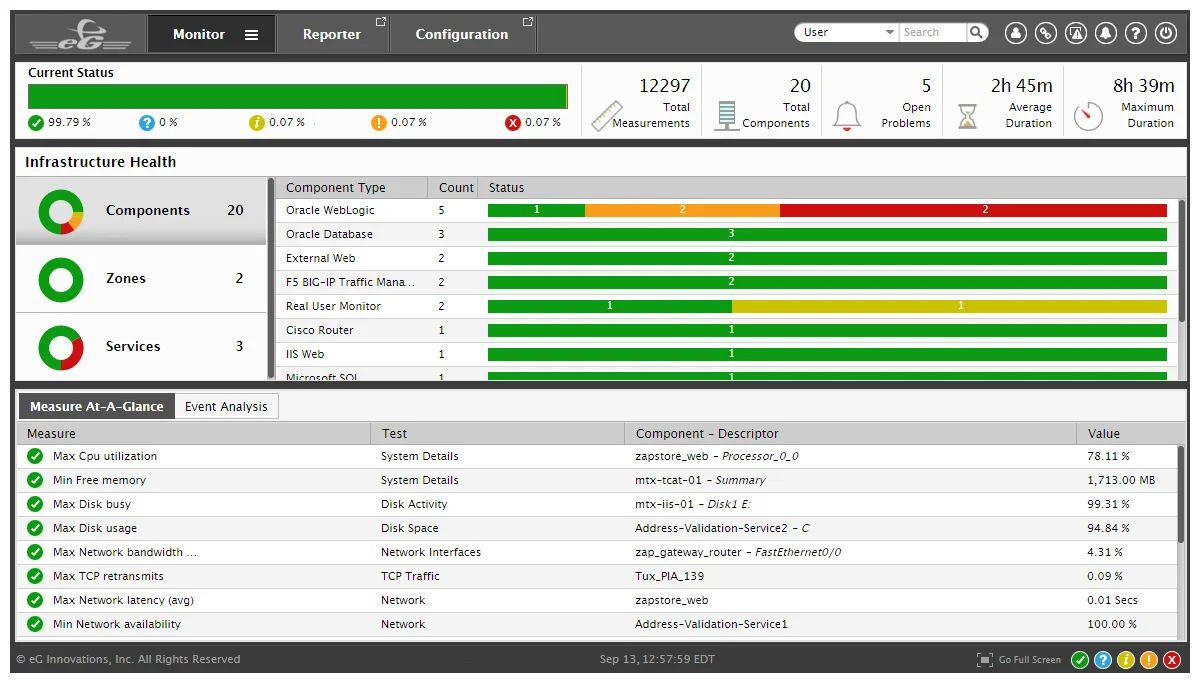The width and height of the screenshot is (1200, 683).
Task: Click the red X icon in Current Status
Action: point(513,123)
